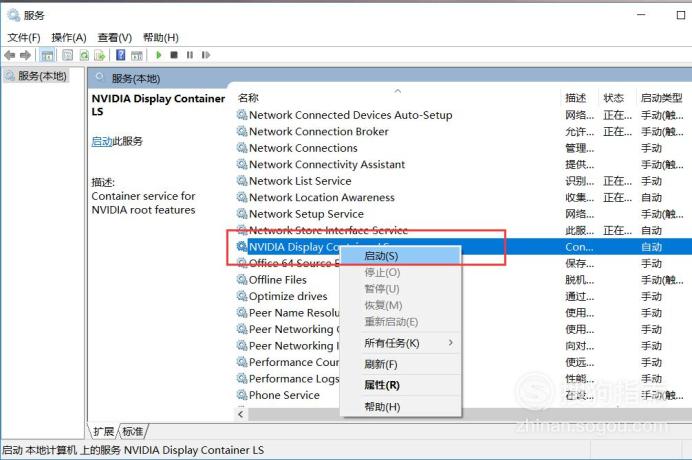Switch to the 扩展 tab

(104, 431)
